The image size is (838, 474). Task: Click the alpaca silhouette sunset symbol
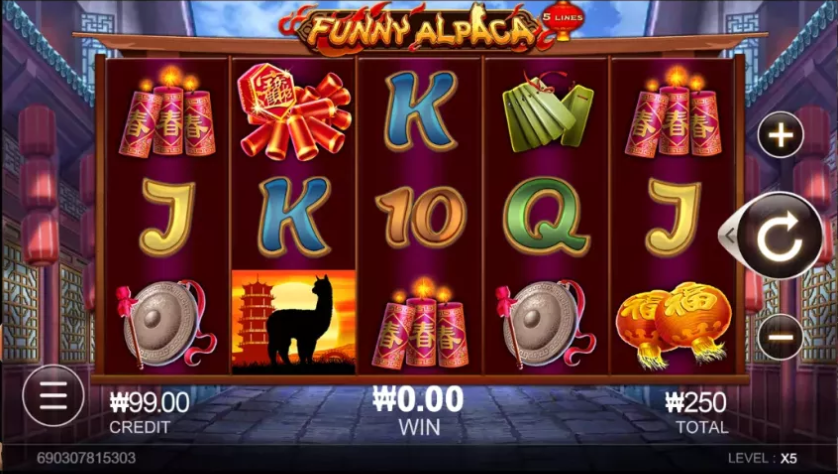(293, 322)
